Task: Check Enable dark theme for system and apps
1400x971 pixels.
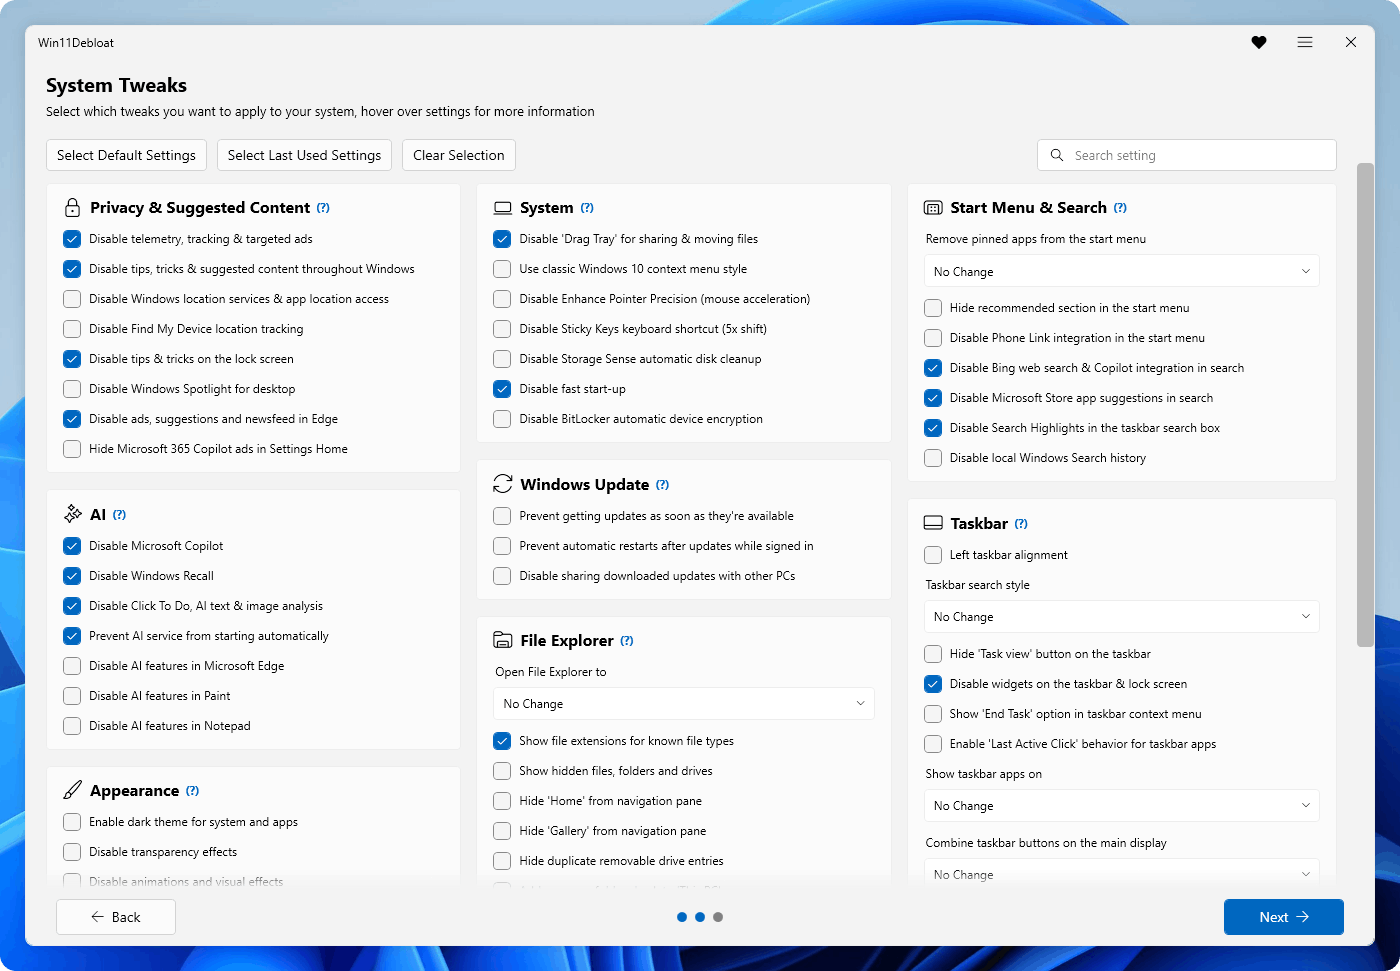Action: [72, 821]
